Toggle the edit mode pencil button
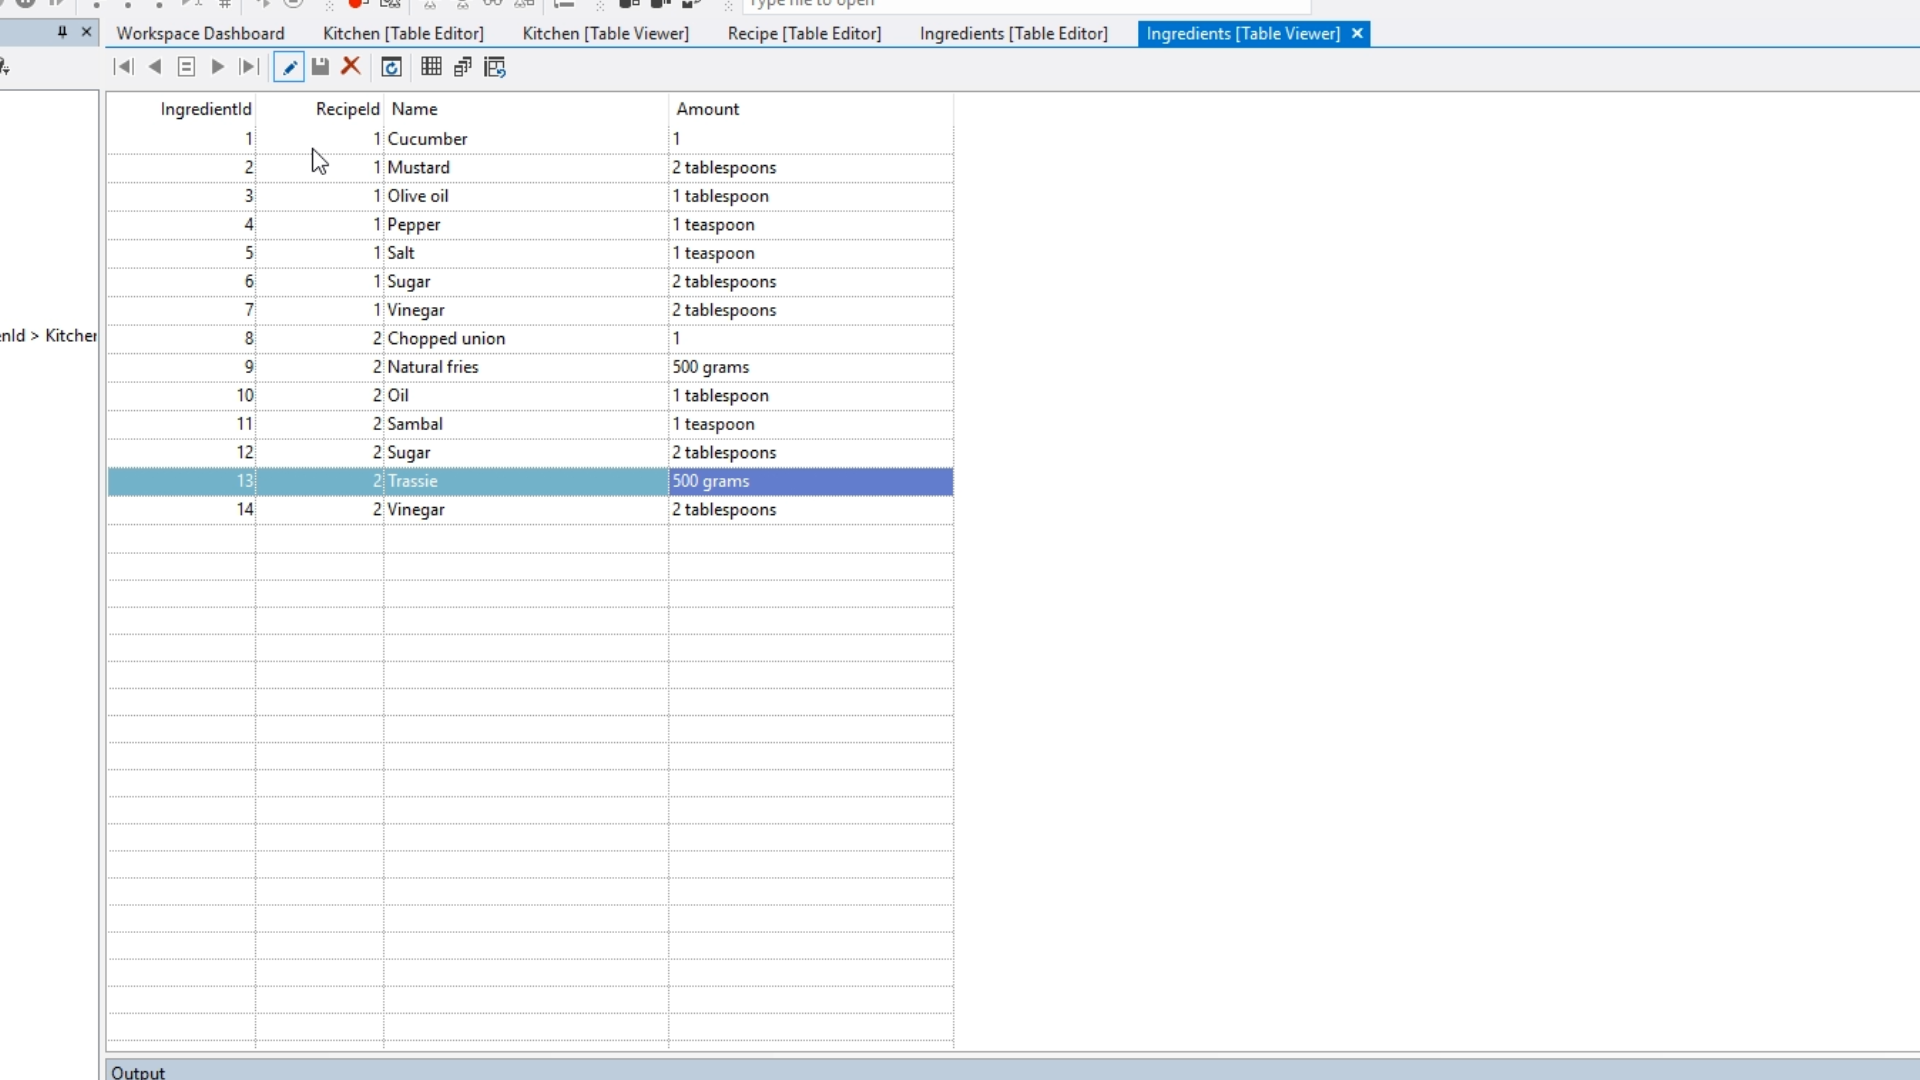 click(289, 67)
